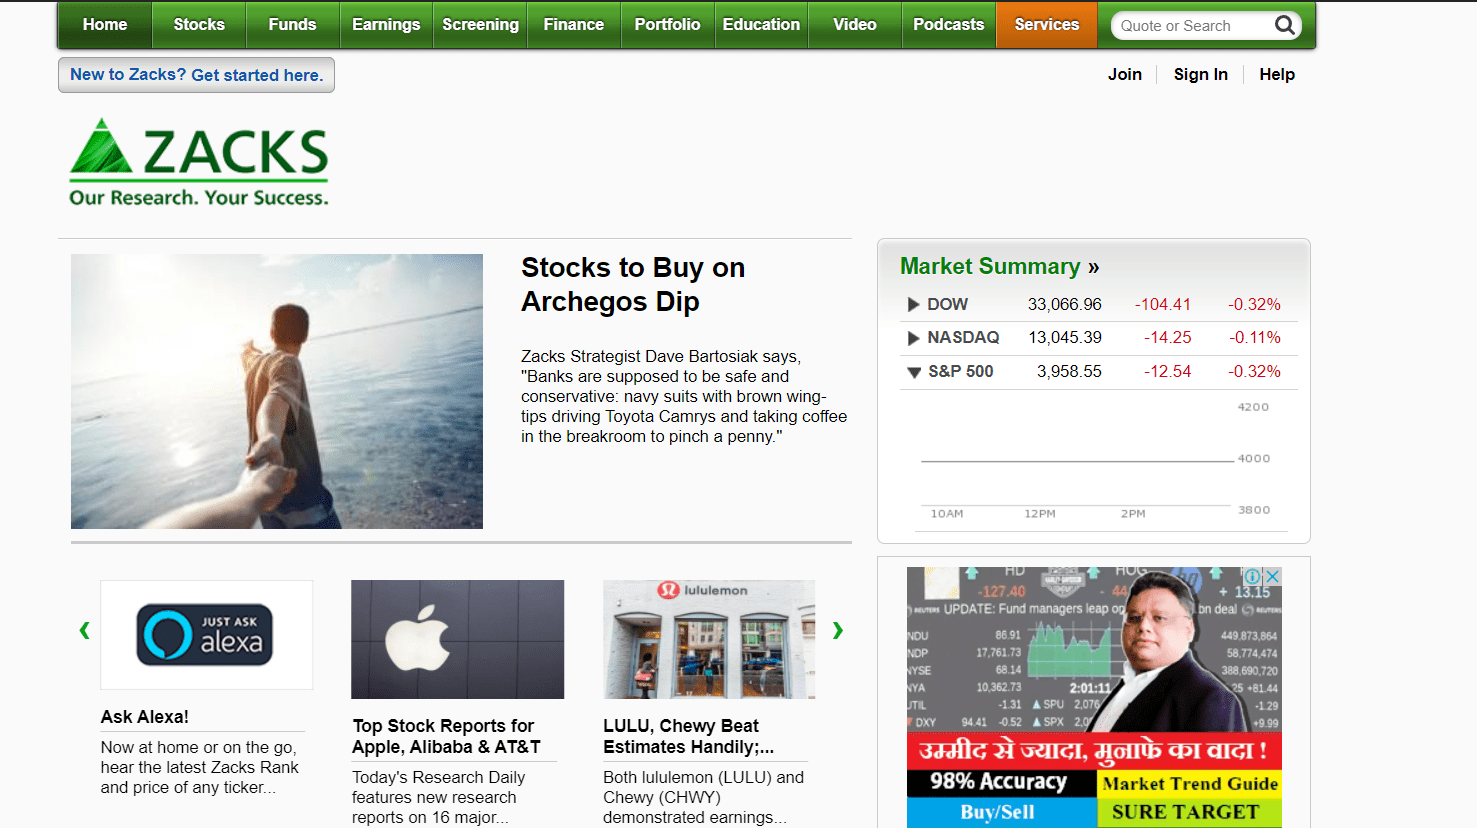Click the 98% Accuracy ad banner

click(1001, 782)
